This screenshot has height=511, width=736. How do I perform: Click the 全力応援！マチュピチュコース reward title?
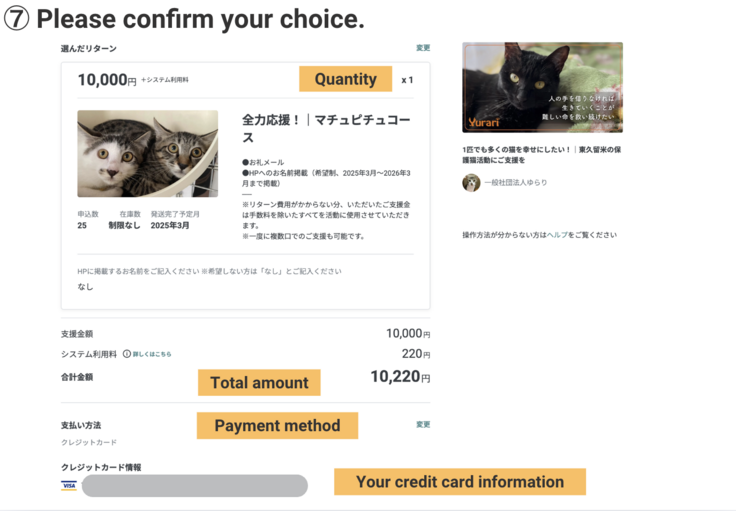click(x=312, y=128)
